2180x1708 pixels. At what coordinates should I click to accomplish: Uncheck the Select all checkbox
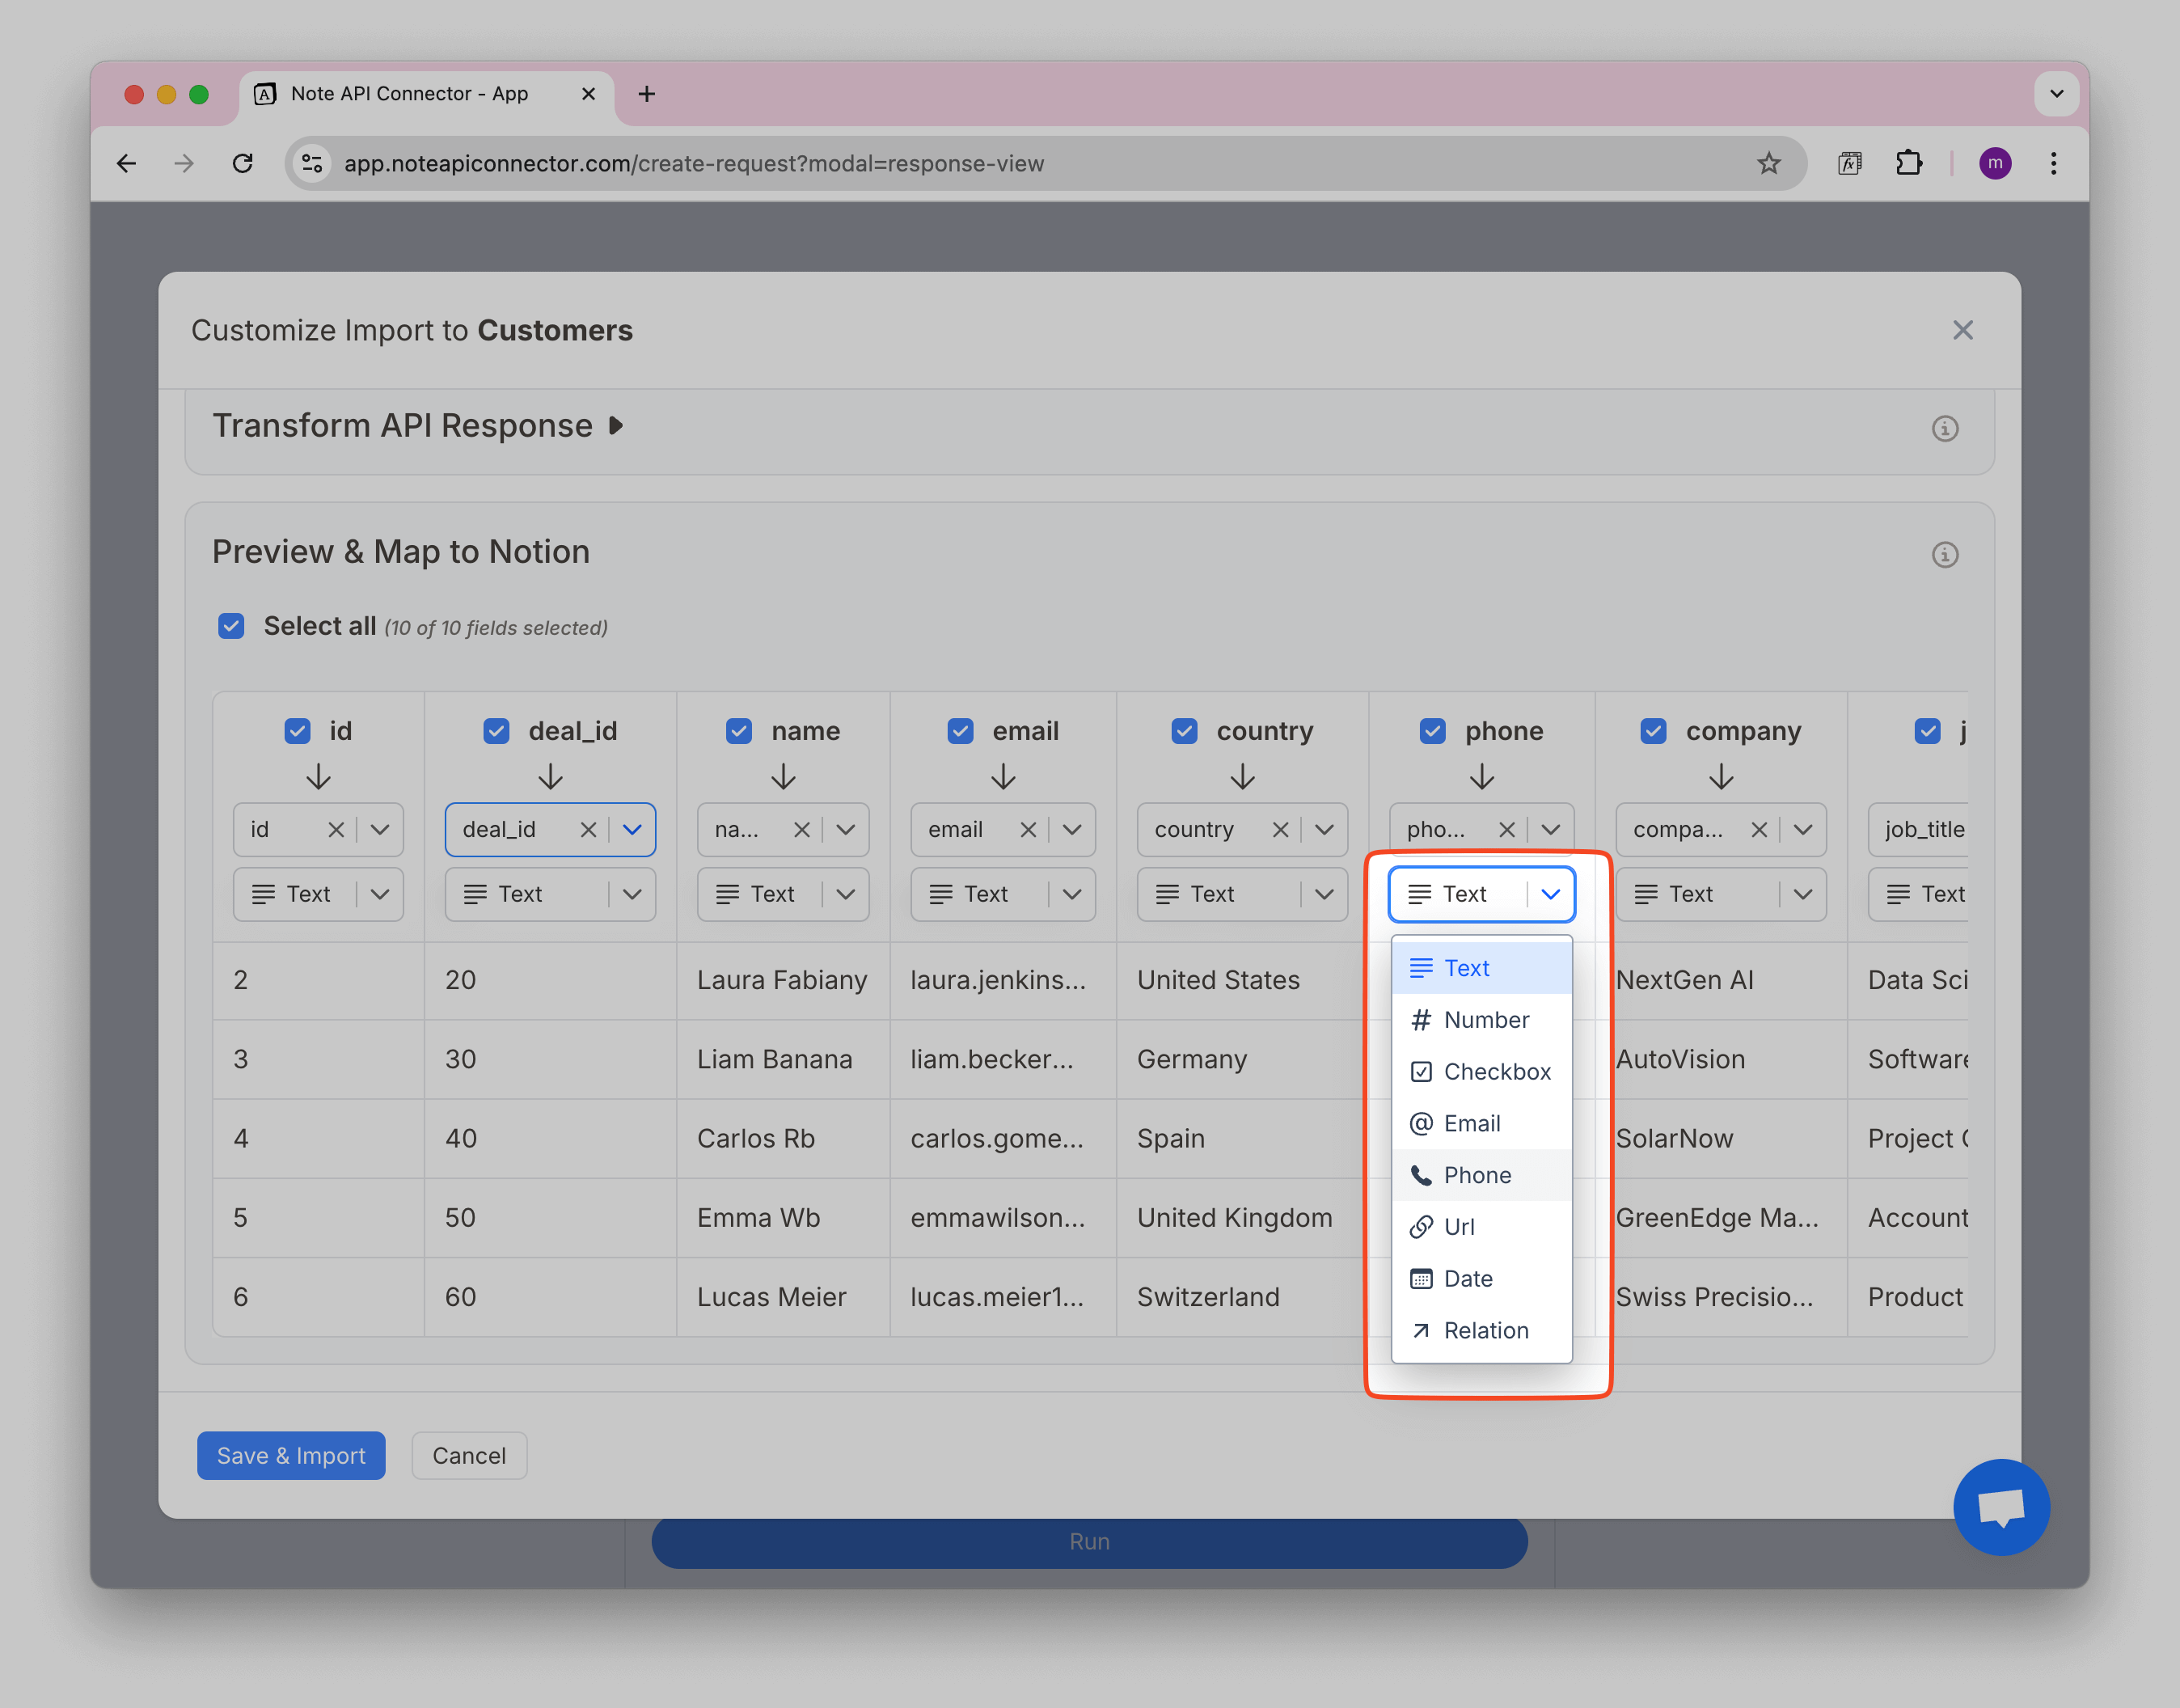click(x=231, y=627)
